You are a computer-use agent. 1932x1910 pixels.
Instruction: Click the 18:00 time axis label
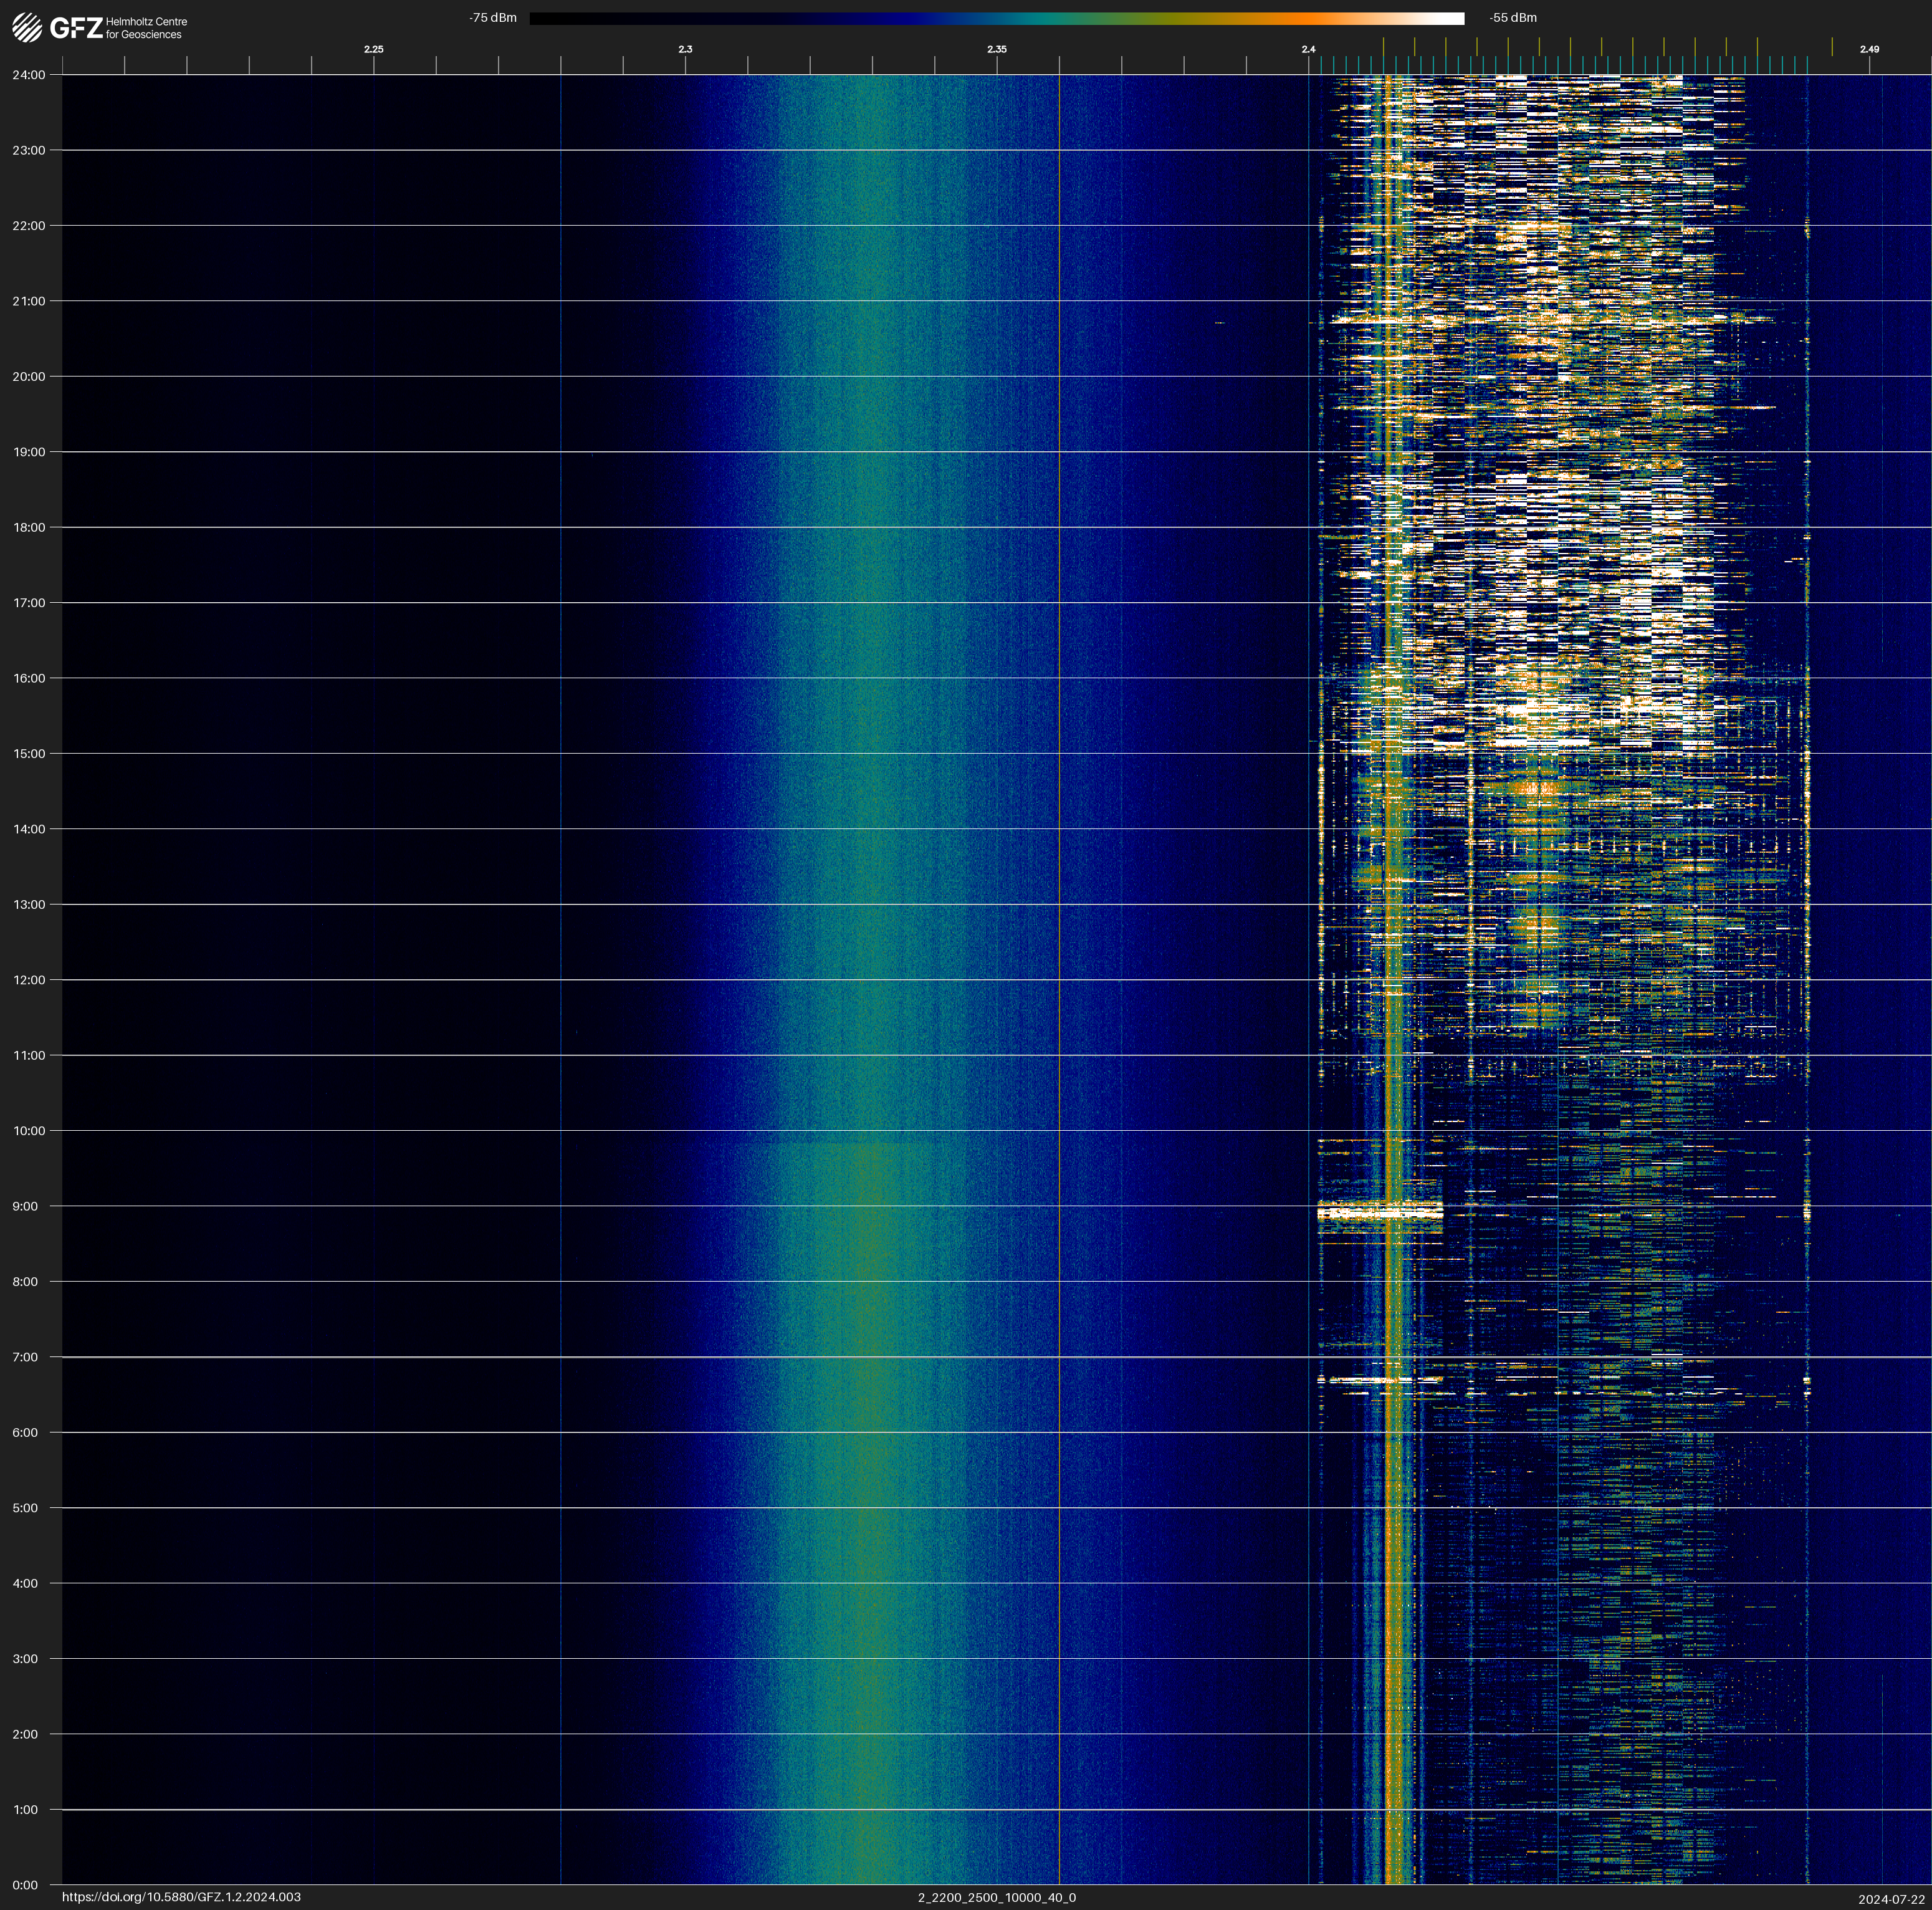[29, 527]
